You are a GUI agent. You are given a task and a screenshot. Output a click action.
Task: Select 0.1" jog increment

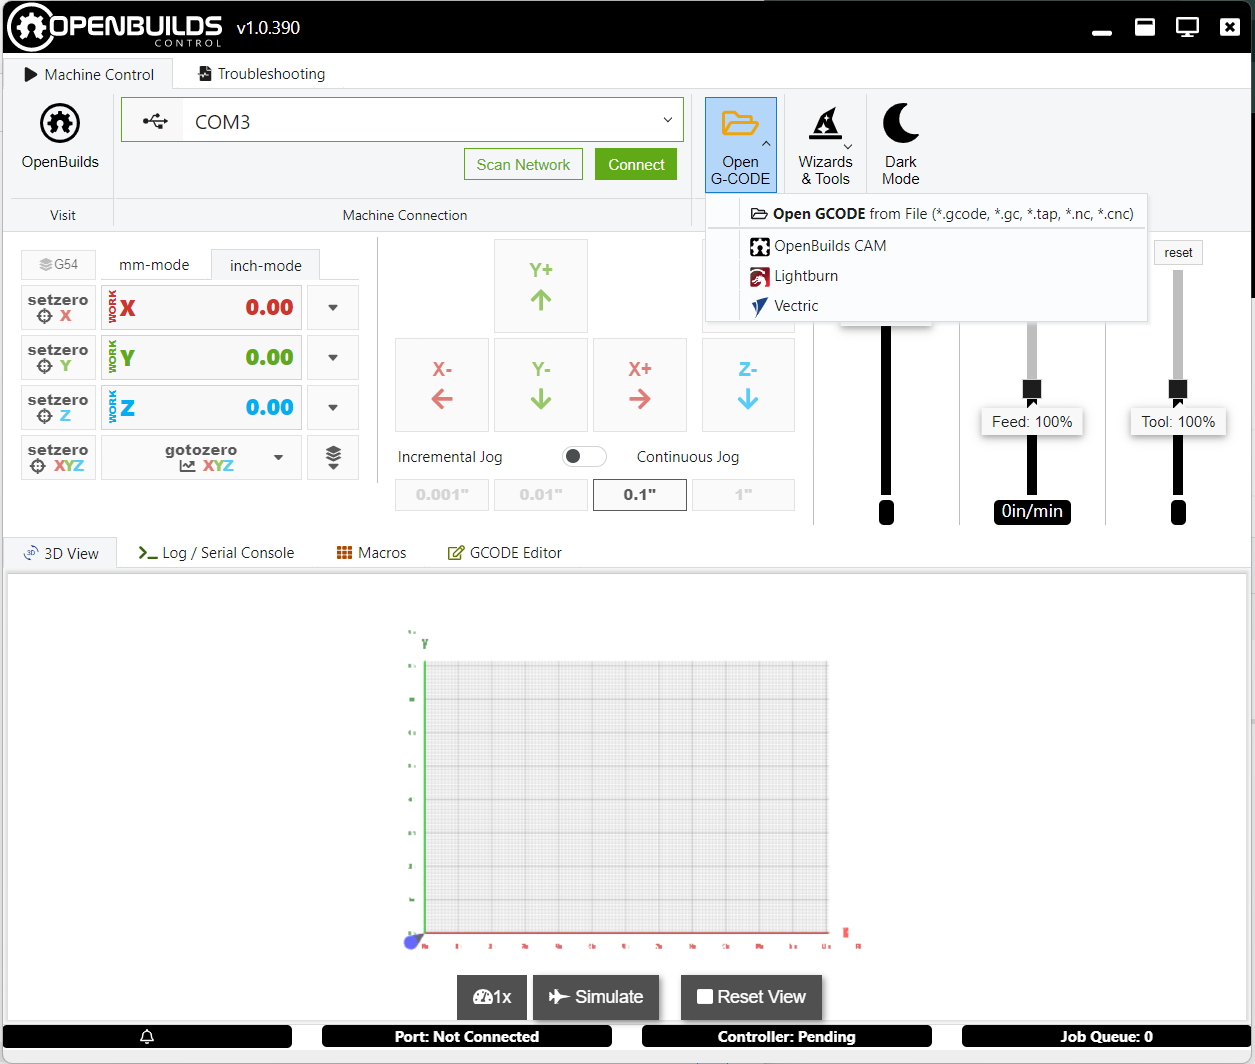[640, 494]
